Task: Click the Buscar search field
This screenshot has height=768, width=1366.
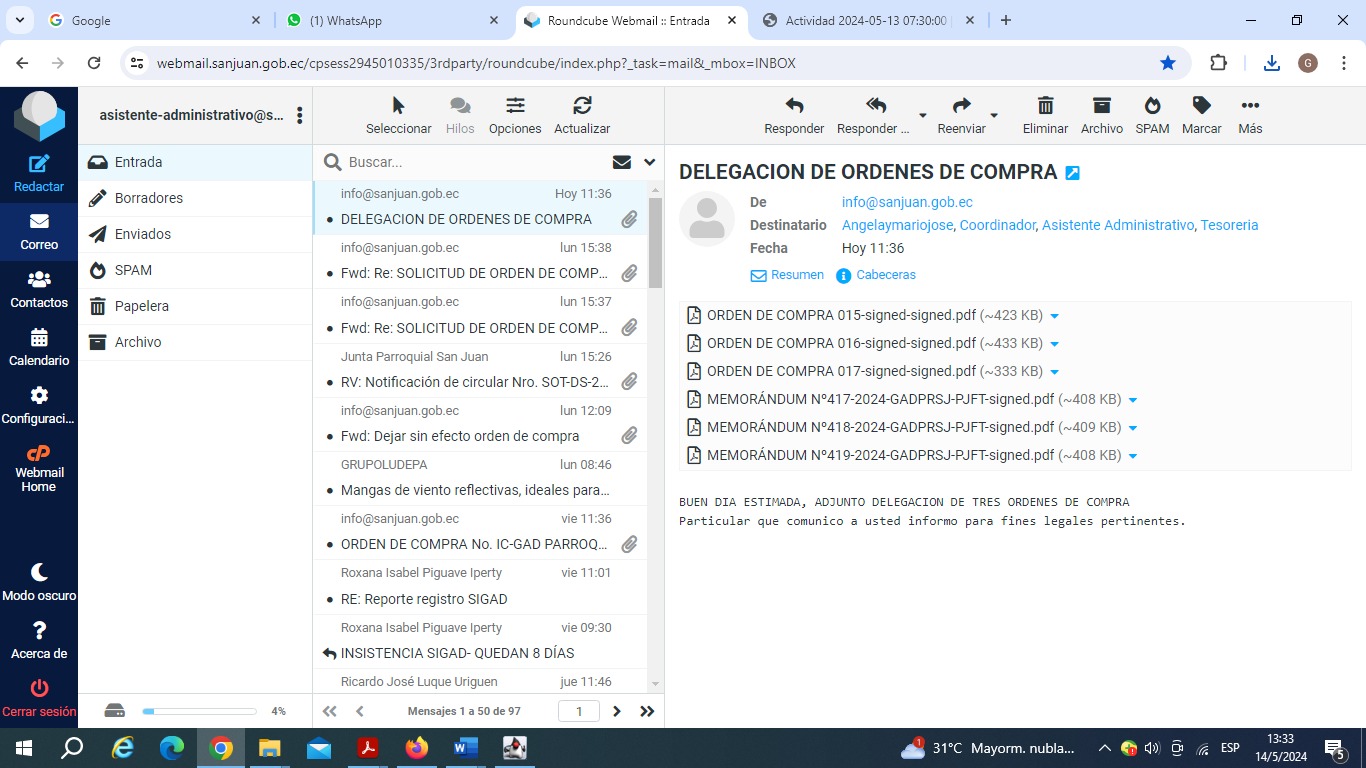Action: click(470, 162)
